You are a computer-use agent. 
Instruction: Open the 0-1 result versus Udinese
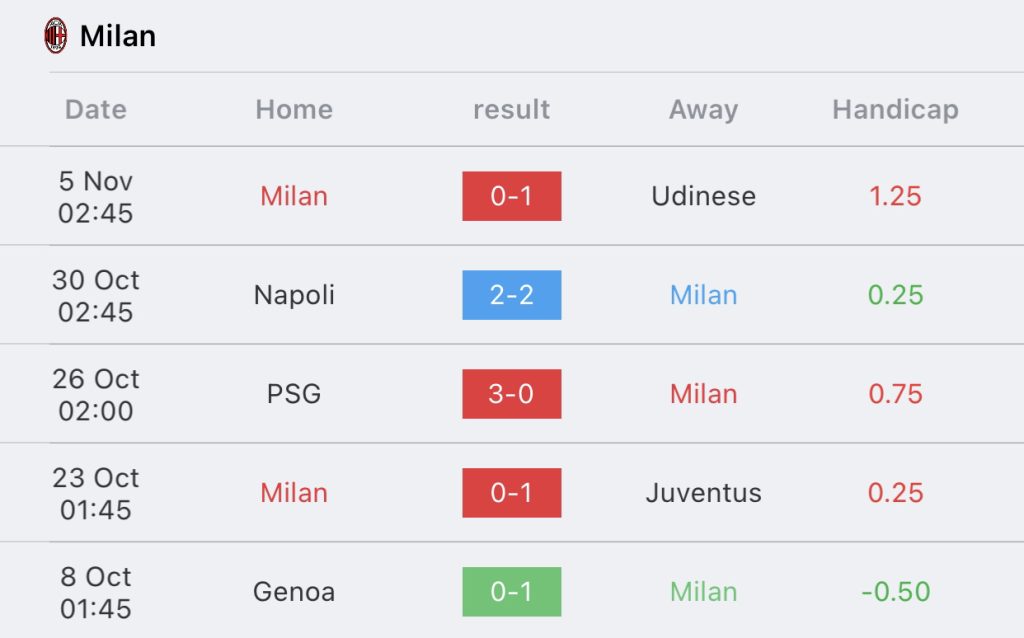511,196
